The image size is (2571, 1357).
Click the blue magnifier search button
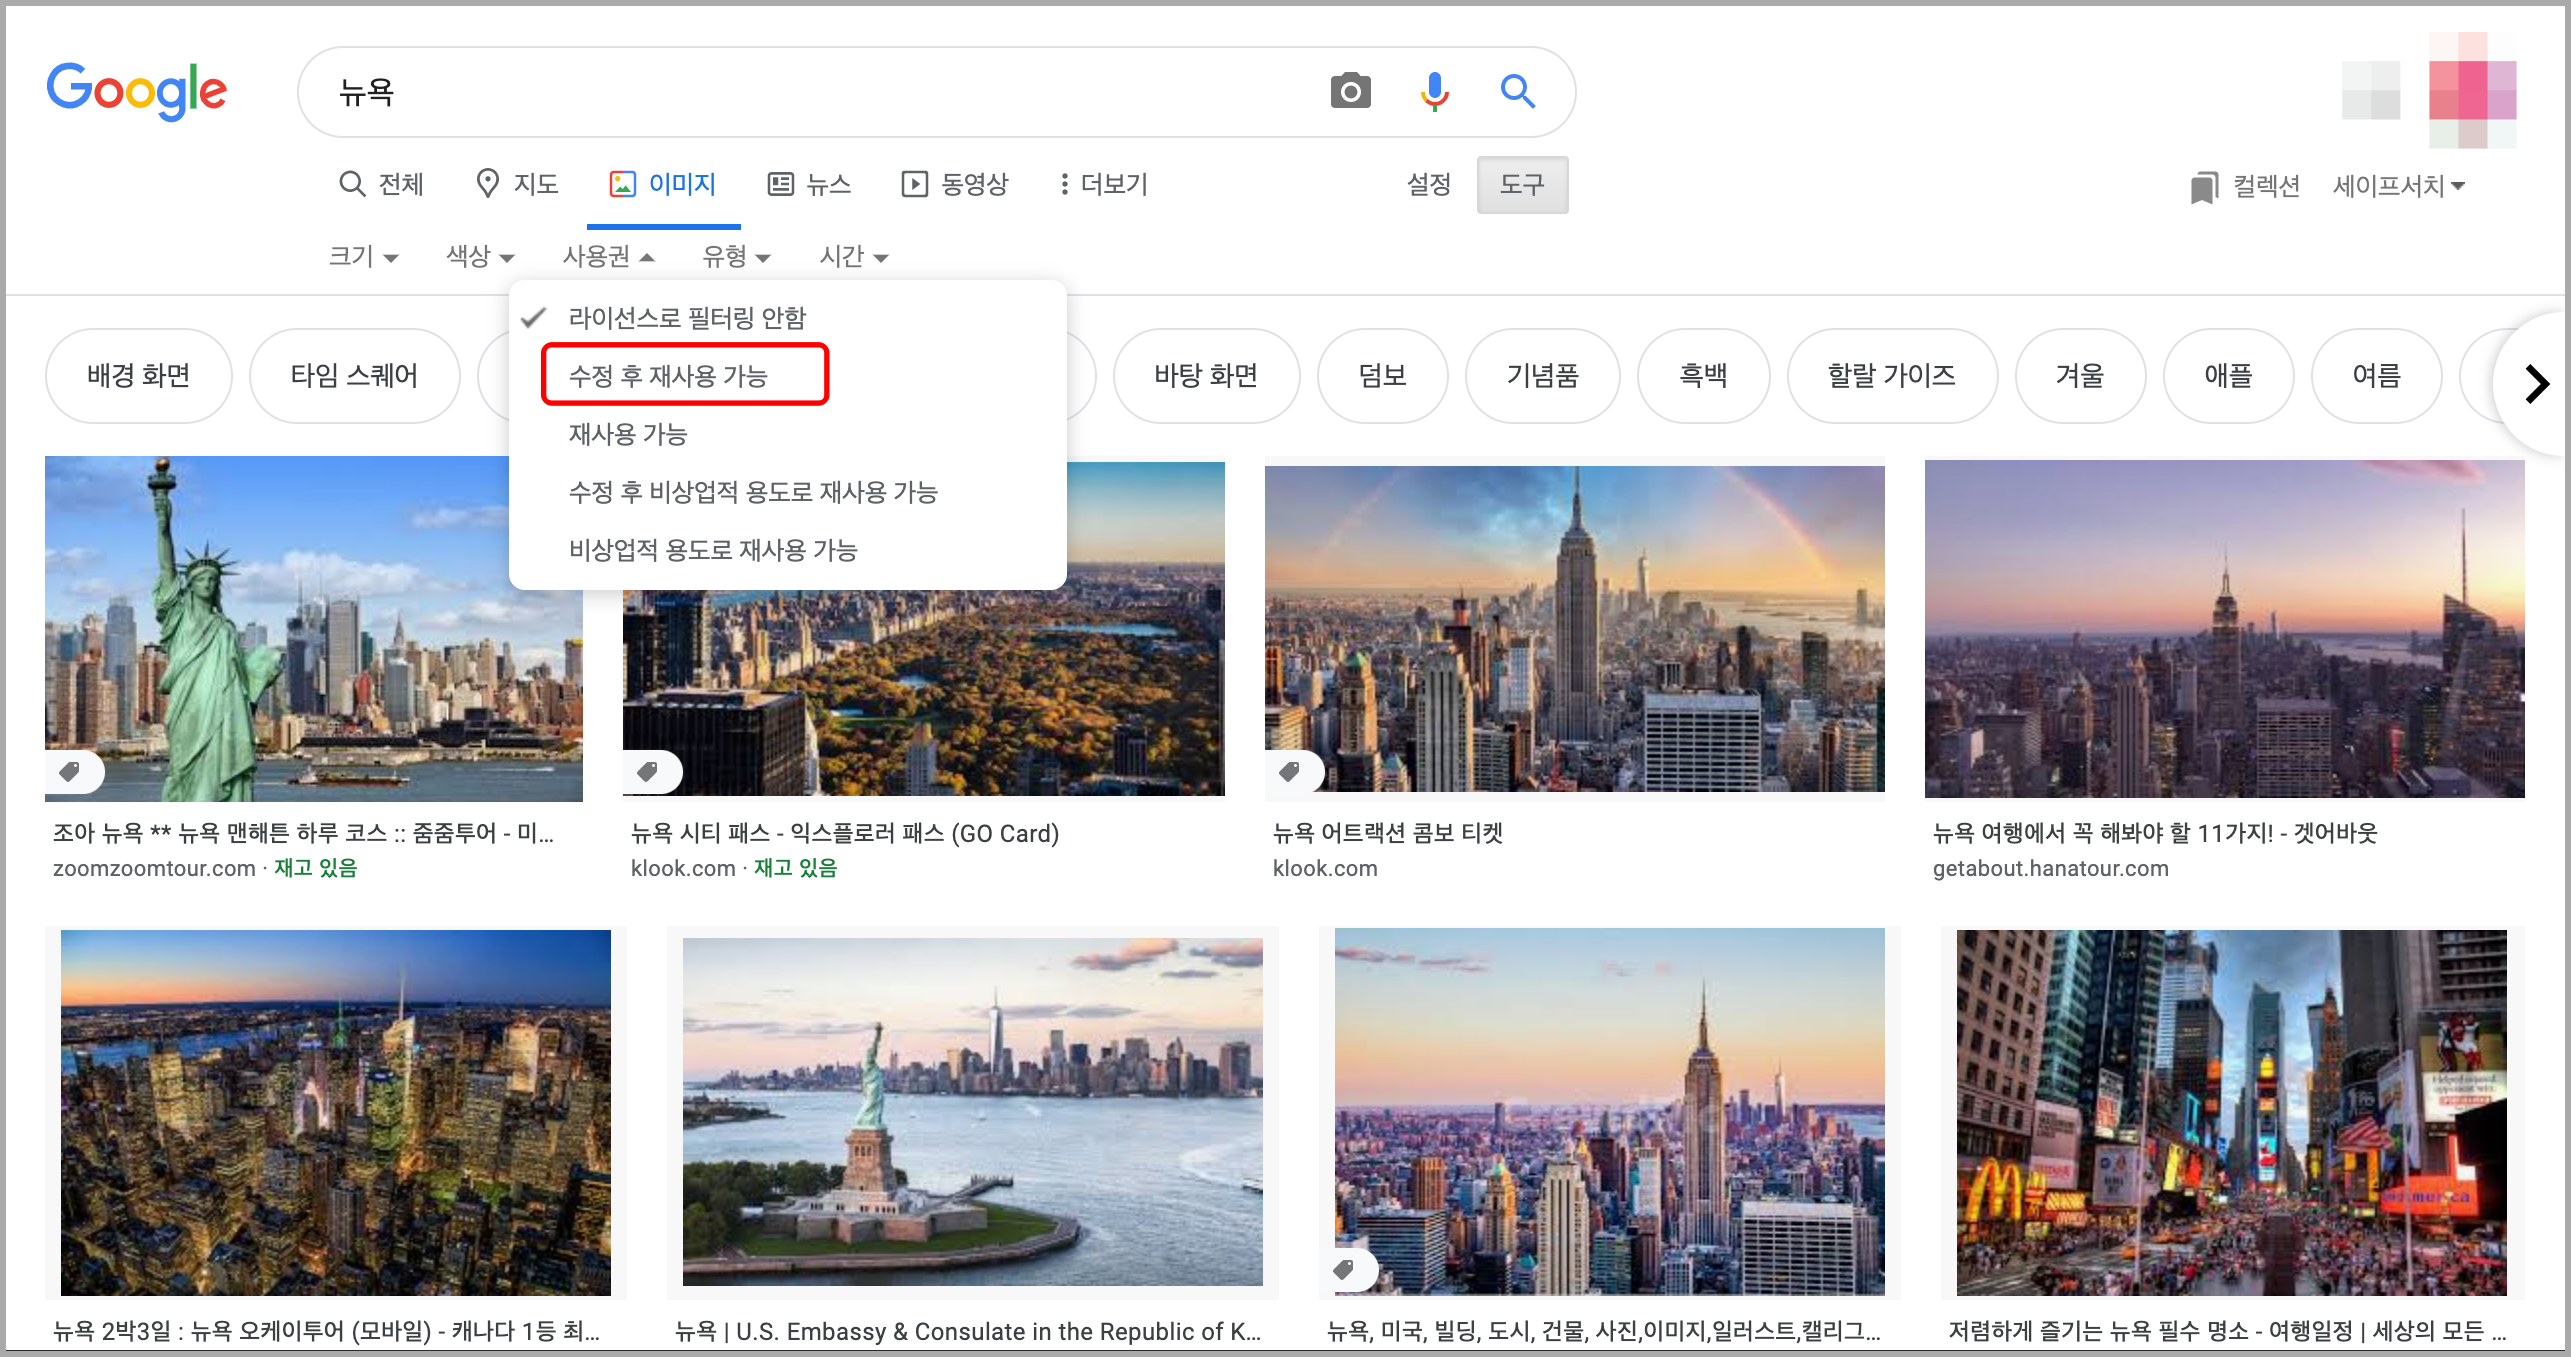pyautogui.click(x=1517, y=92)
